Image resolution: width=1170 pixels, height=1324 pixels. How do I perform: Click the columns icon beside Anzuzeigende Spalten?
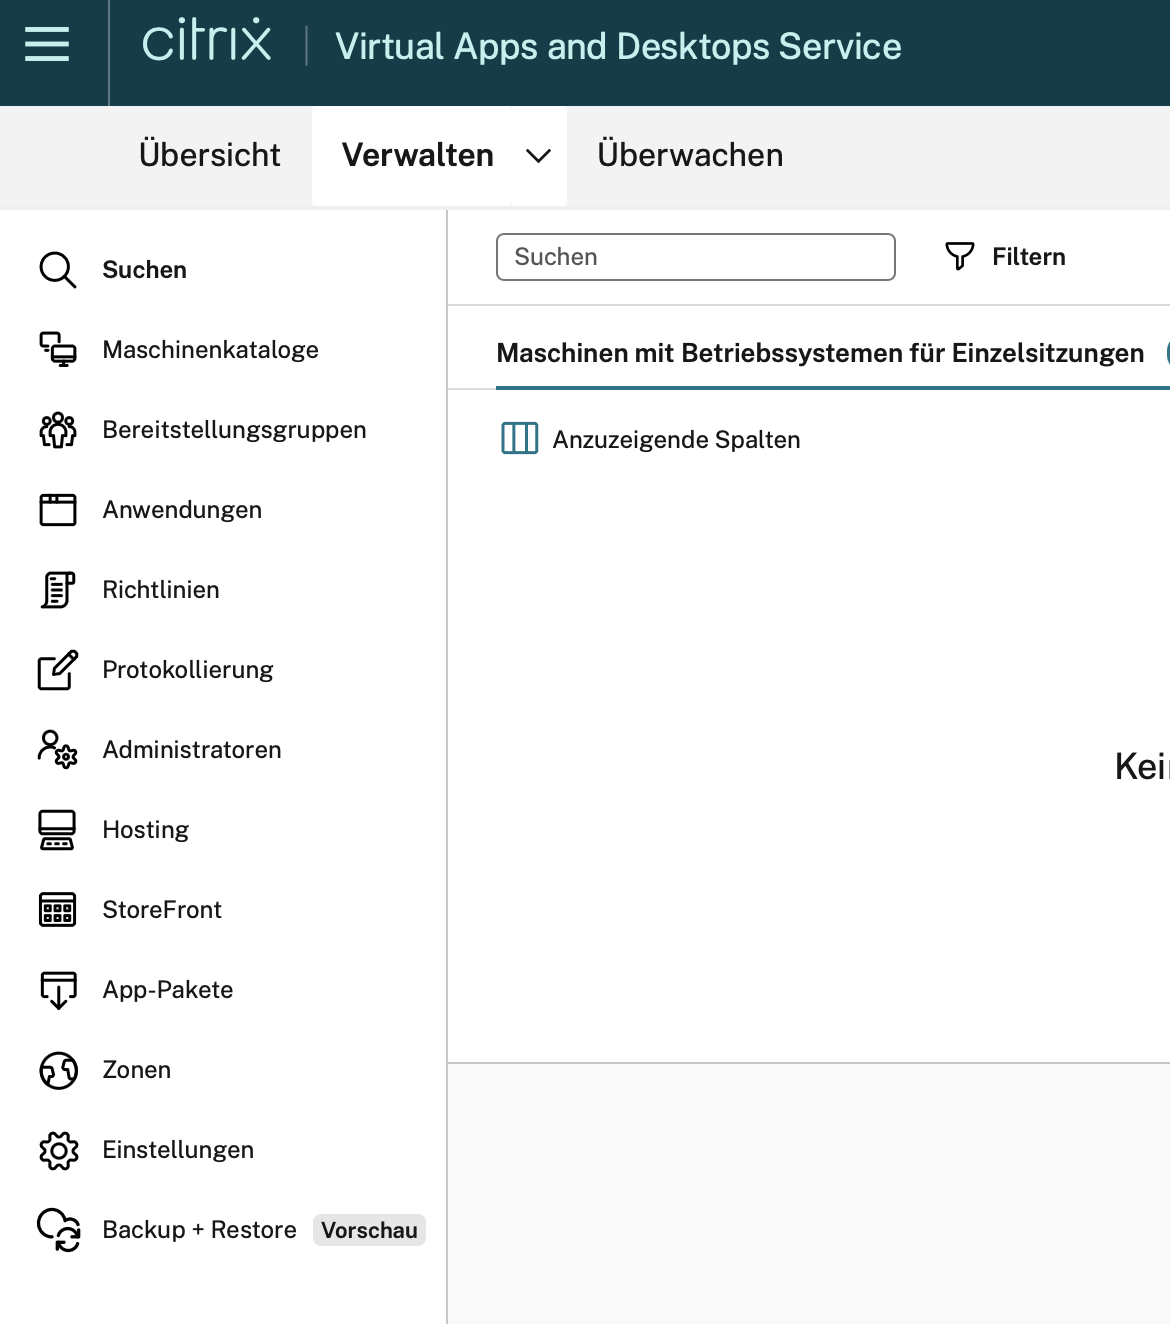[519, 438]
